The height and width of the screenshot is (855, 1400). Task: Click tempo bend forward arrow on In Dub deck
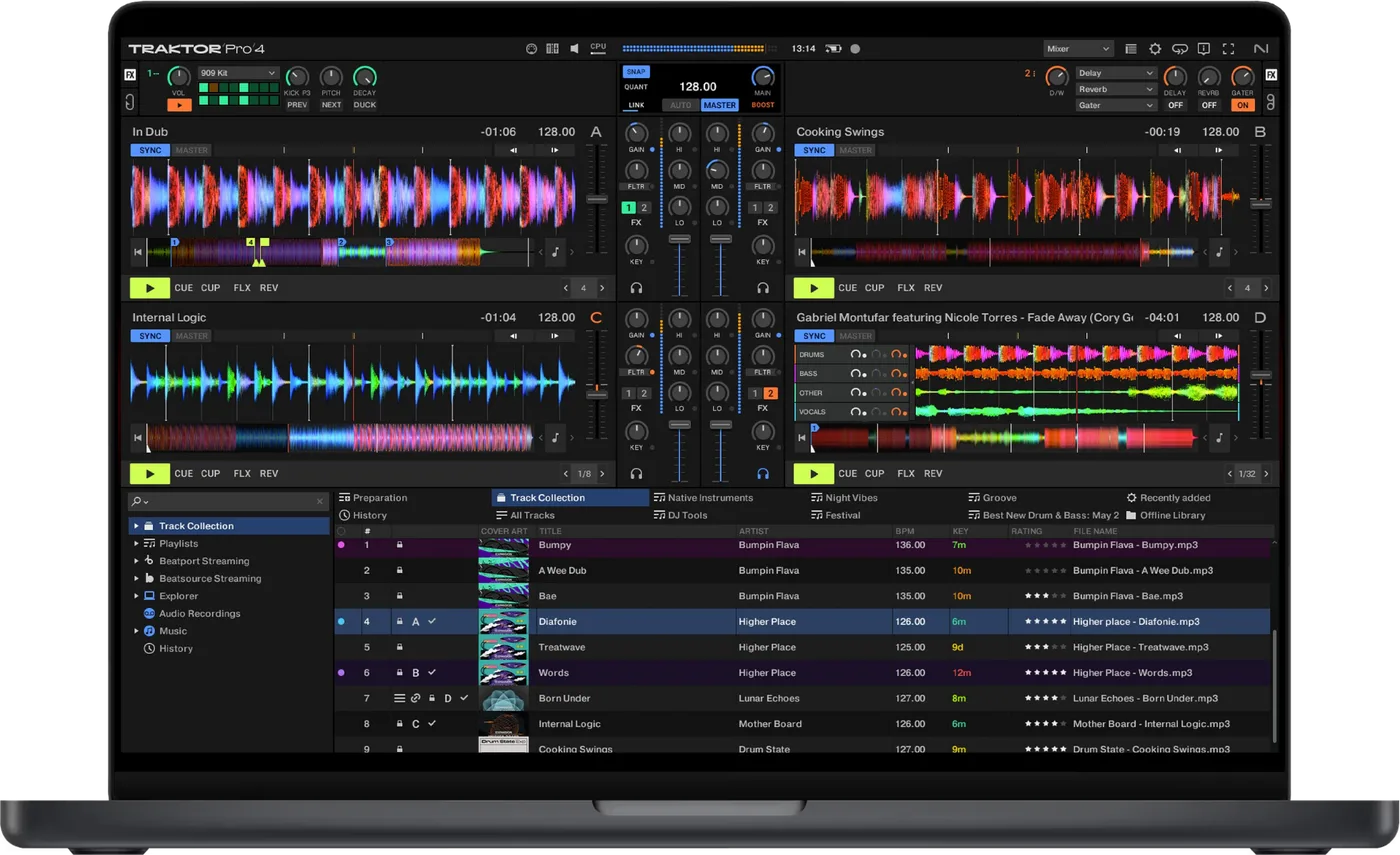pyautogui.click(x=555, y=150)
